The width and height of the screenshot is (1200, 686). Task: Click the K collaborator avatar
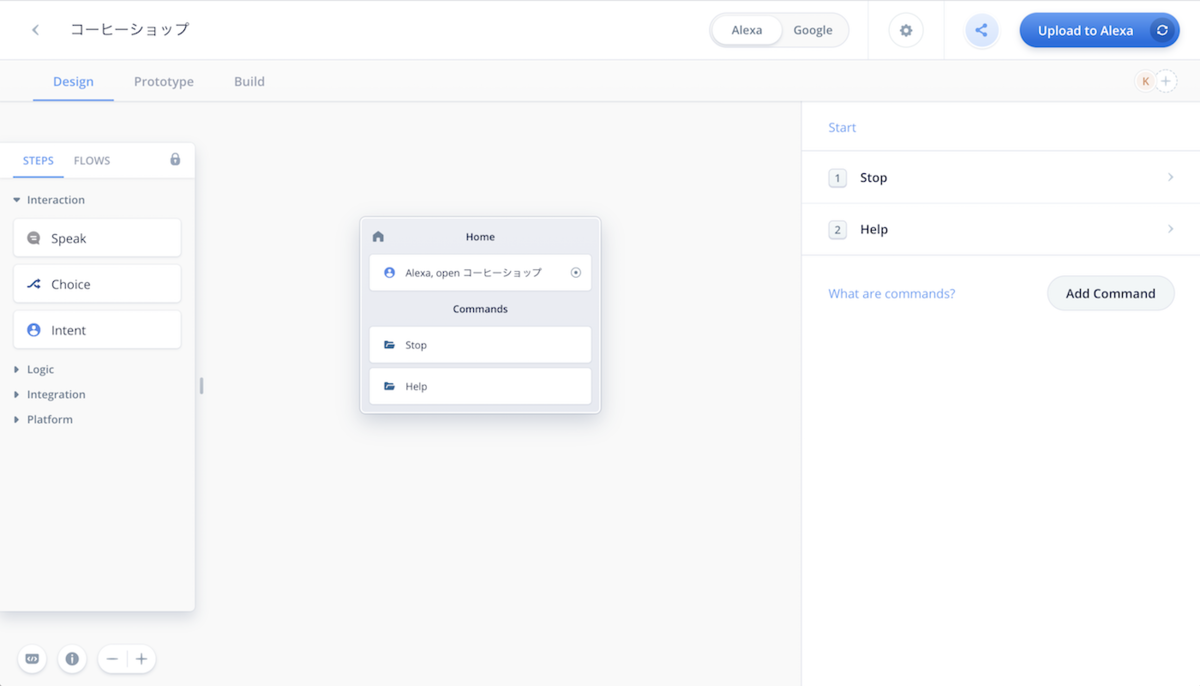[1145, 81]
